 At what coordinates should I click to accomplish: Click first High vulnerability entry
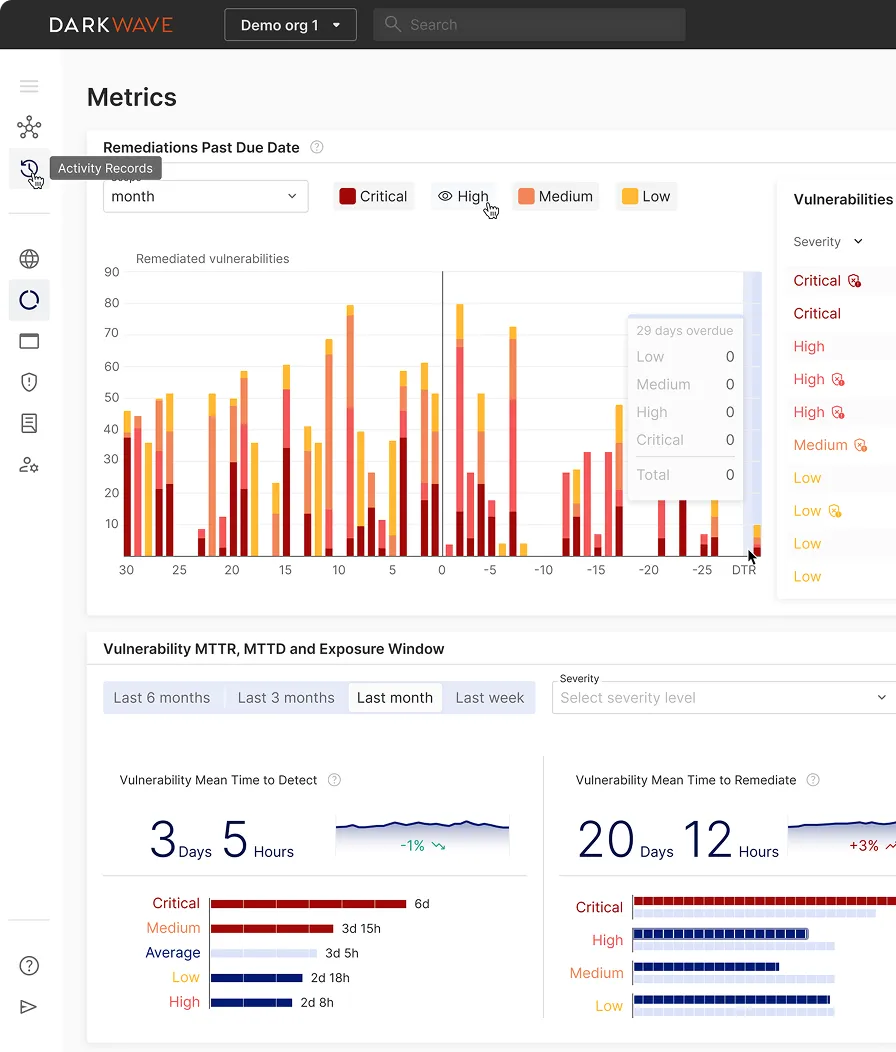point(809,347)
